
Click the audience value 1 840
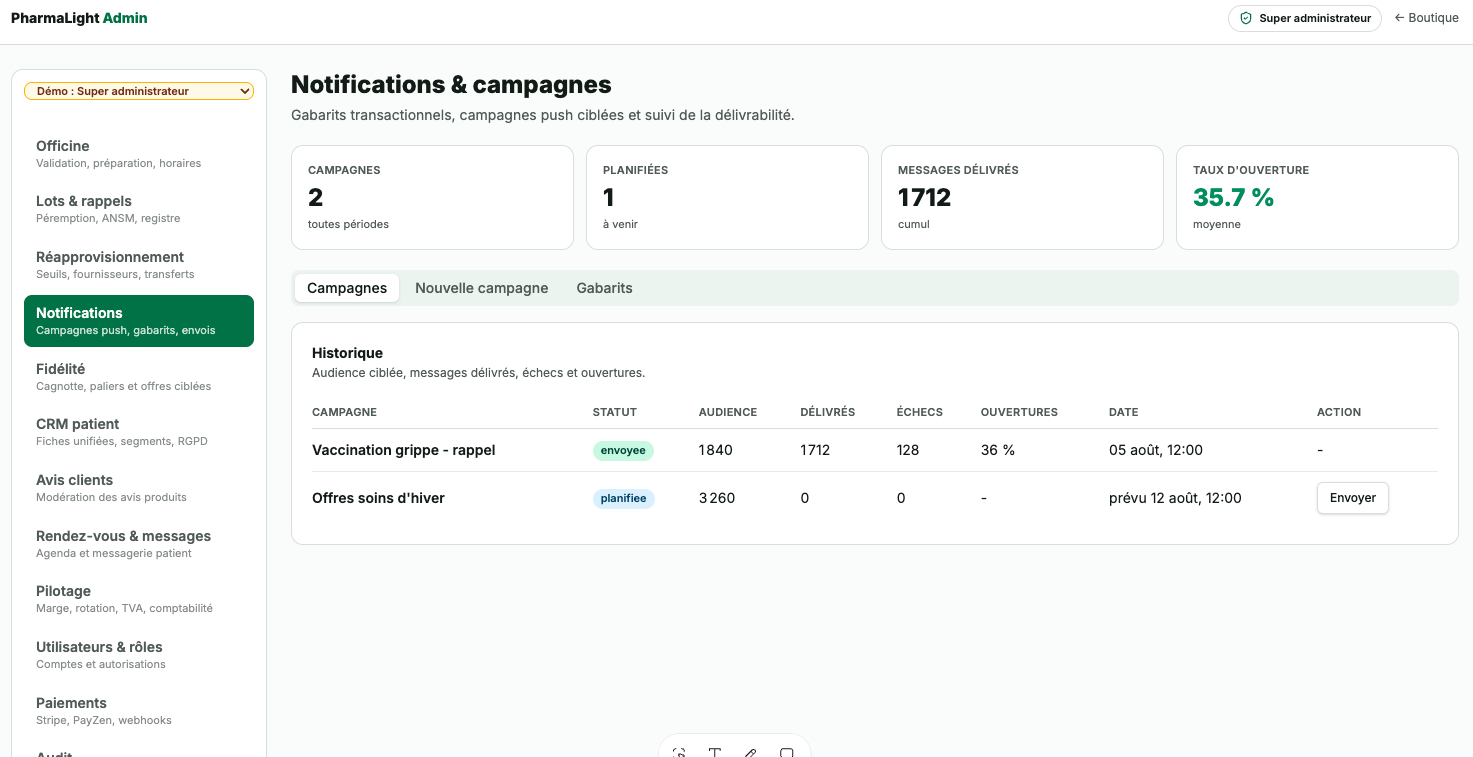pos(716,450)
